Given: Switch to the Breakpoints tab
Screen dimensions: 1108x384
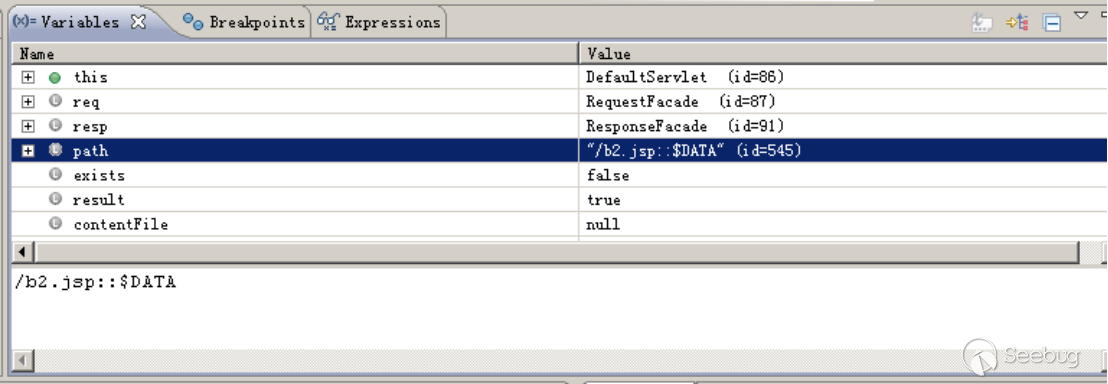Looking at the screenshot, I should click(244, 22).
